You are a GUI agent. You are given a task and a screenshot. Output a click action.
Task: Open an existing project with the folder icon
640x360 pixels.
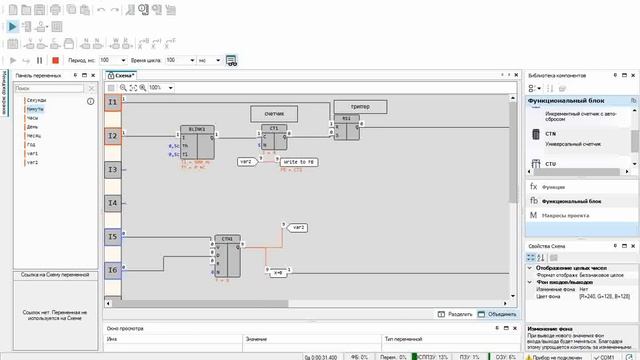(26, 9)
